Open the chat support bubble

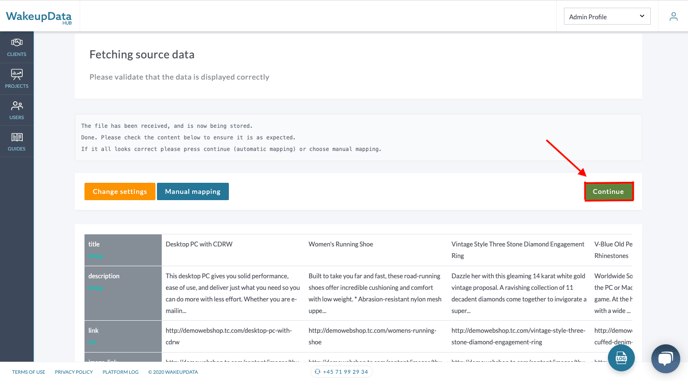click(x=665, y=358)
